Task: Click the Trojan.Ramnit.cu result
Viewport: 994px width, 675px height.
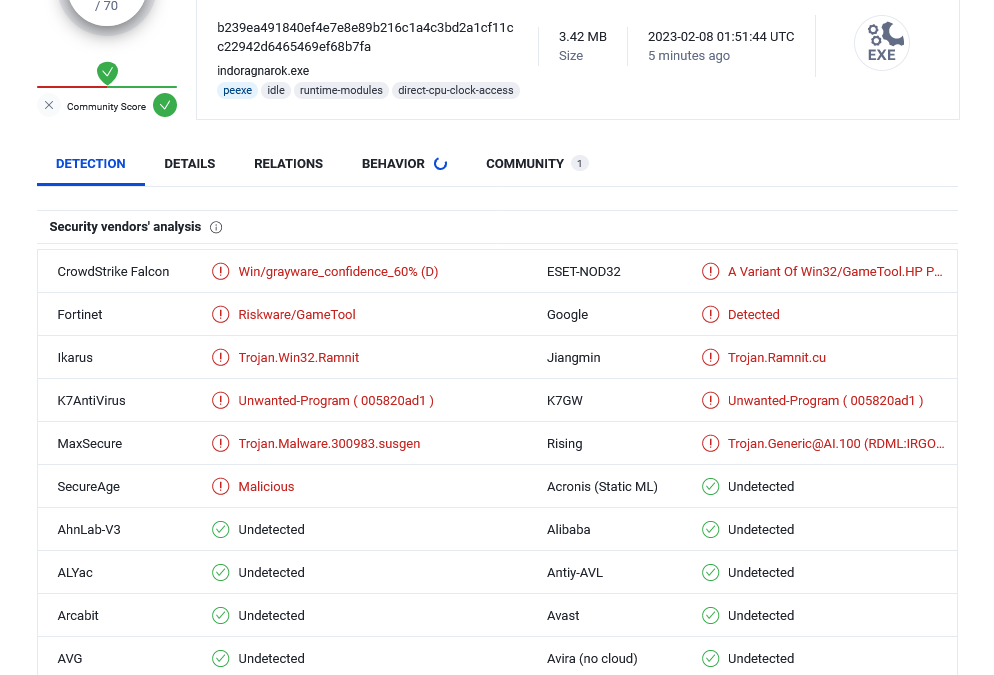Action: (777, 358)
